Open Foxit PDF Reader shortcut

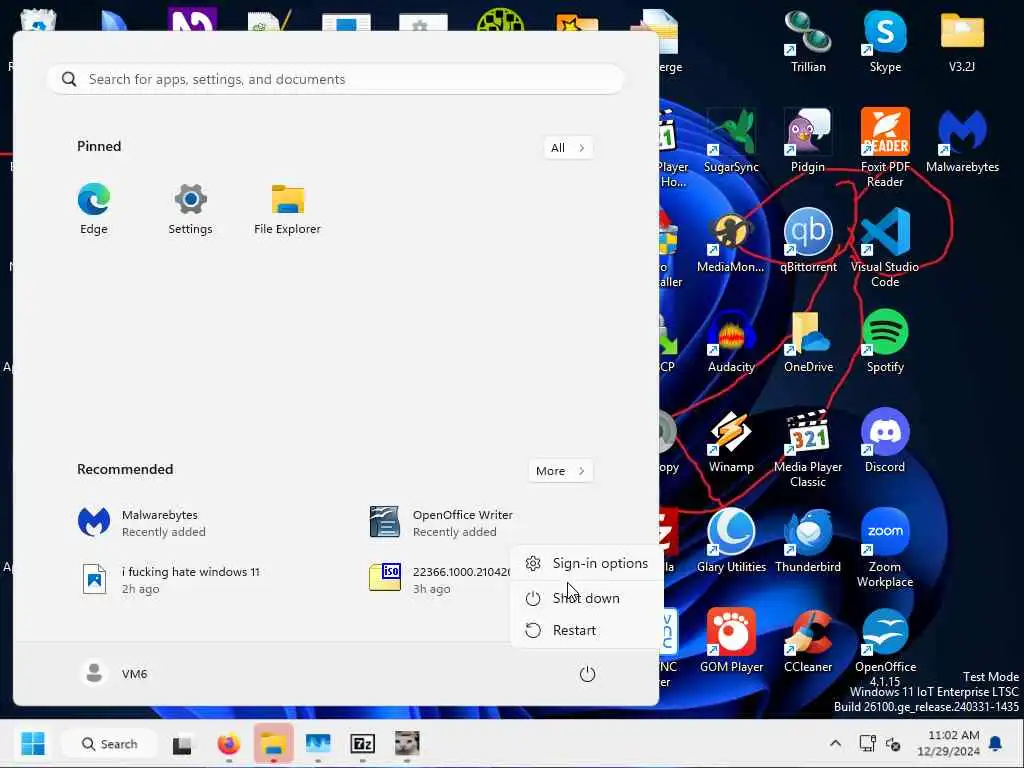[x=885, y=148]
